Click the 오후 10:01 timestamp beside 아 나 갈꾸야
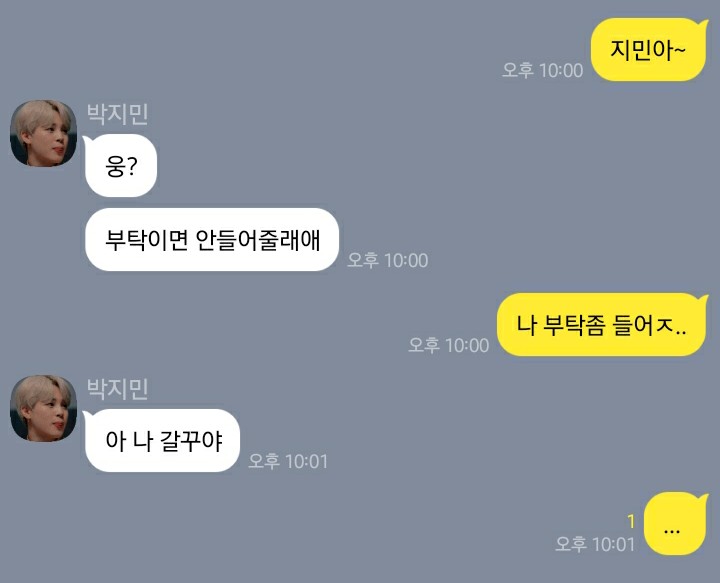The image size is (720, 583). pos(288,461)
